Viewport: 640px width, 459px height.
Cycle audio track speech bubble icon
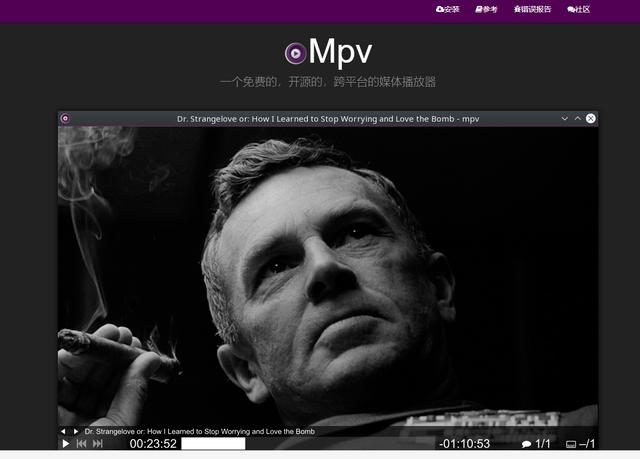coord(526,444)
